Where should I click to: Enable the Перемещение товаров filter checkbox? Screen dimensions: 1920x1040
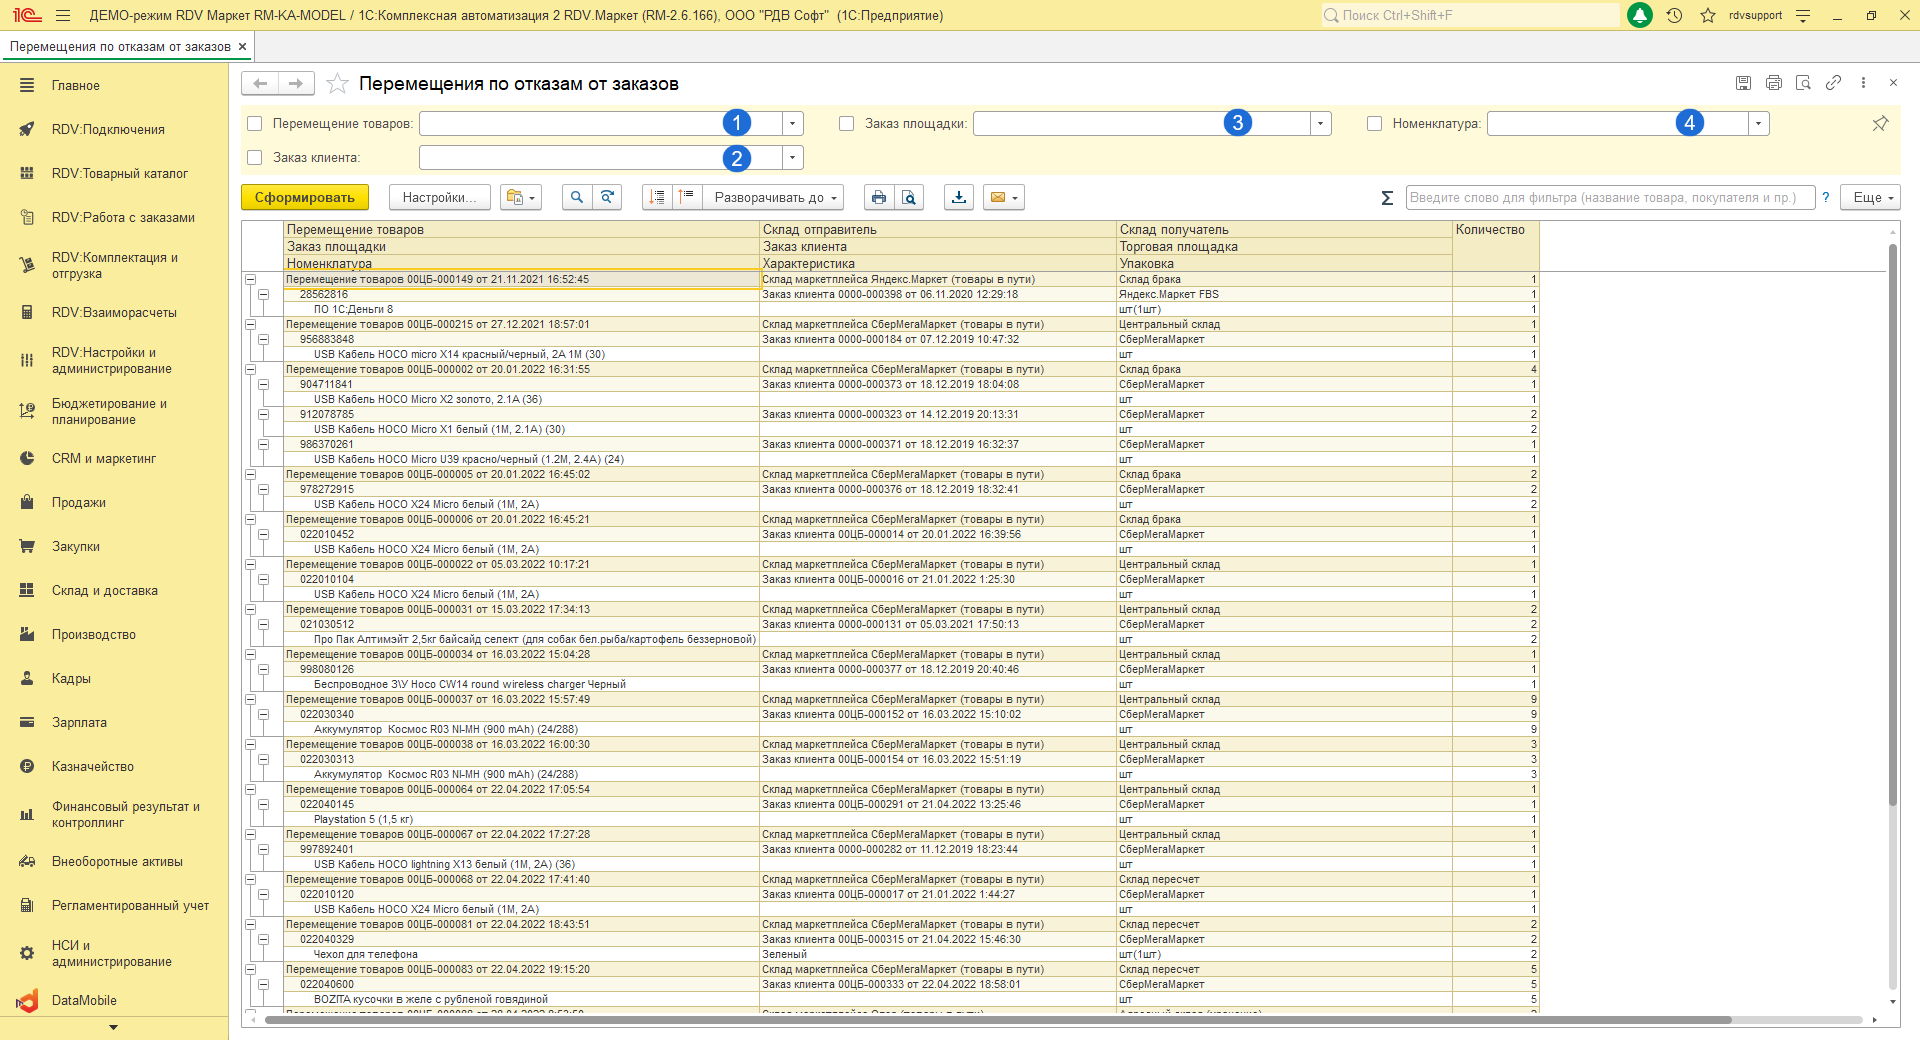pyautogui.click(x=255, y=124)
